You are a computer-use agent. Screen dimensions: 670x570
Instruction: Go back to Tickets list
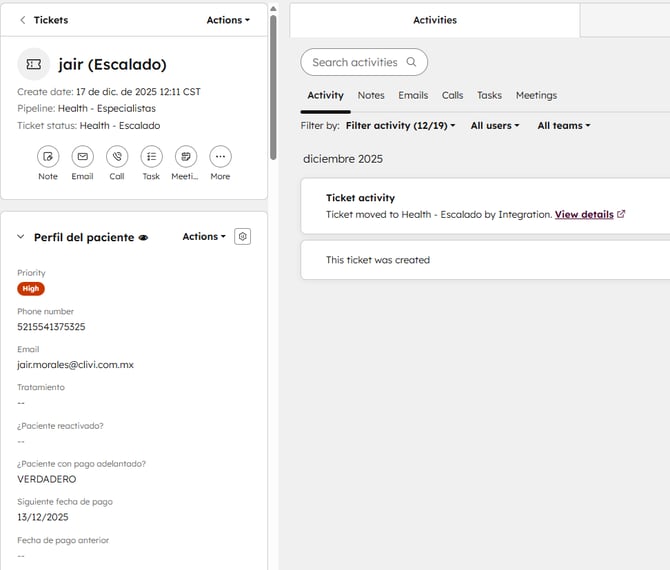(x=44, y=20)
